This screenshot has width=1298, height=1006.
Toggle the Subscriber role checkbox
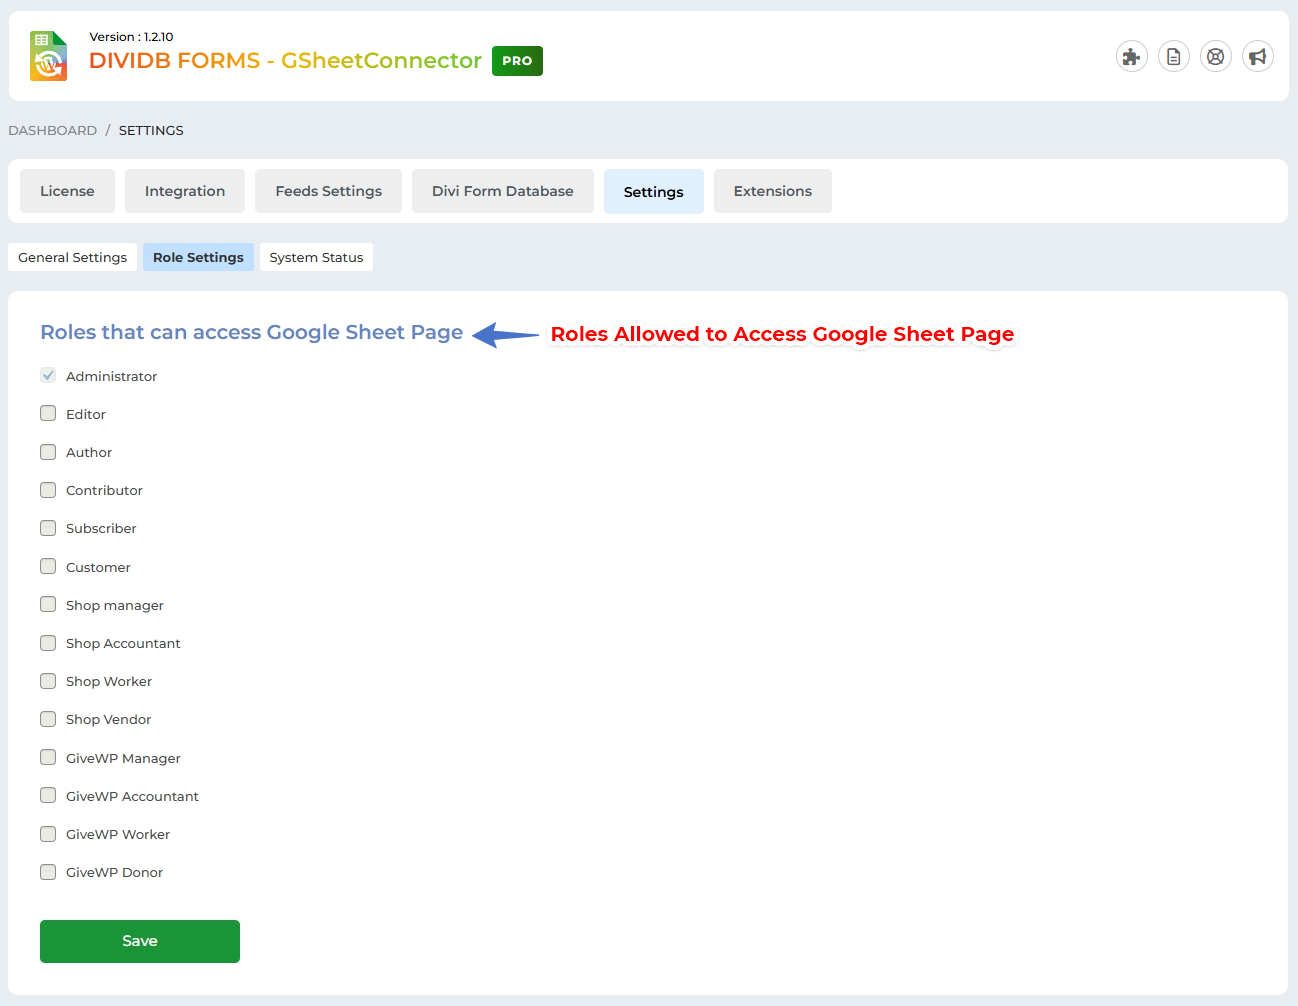[x=48, y=528]
